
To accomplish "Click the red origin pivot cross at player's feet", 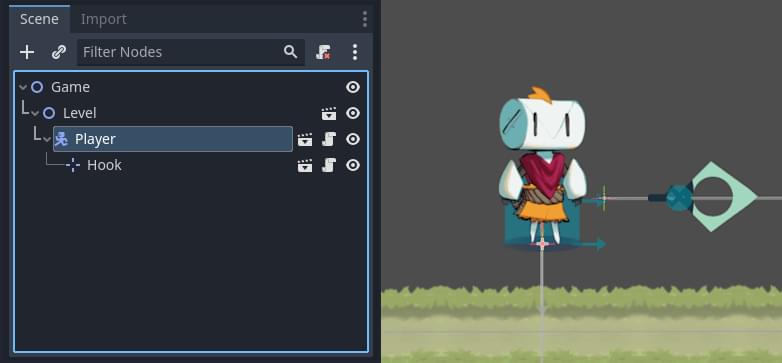I will [x=542, y=244].
